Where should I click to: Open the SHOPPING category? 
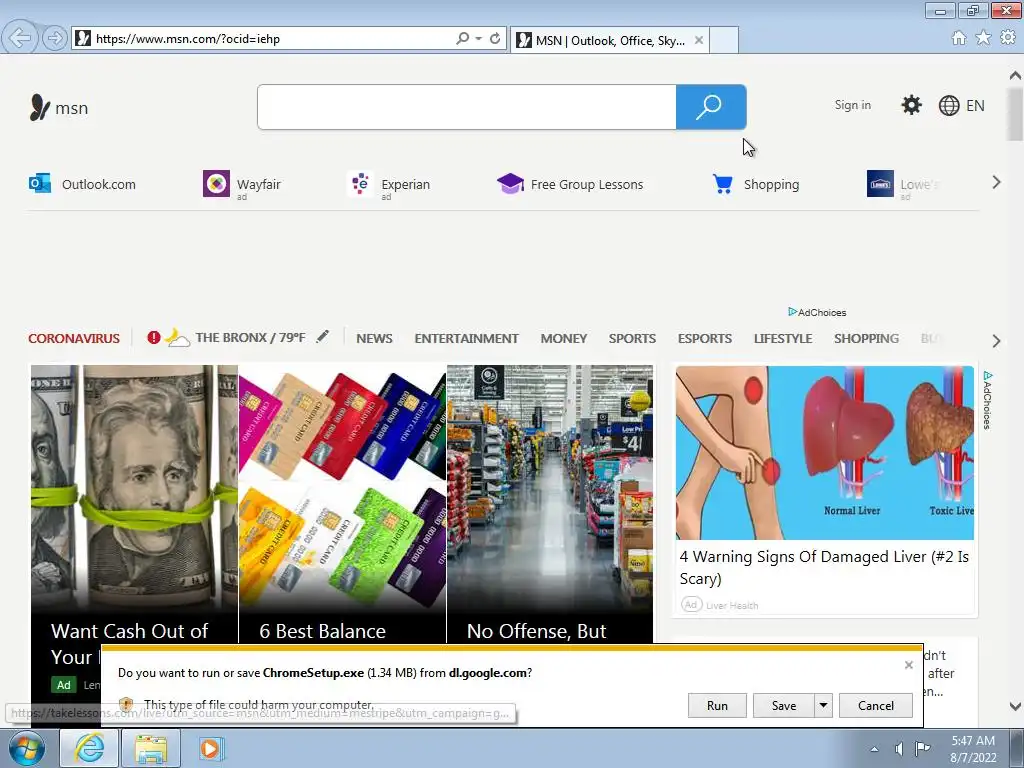(866, 338)
